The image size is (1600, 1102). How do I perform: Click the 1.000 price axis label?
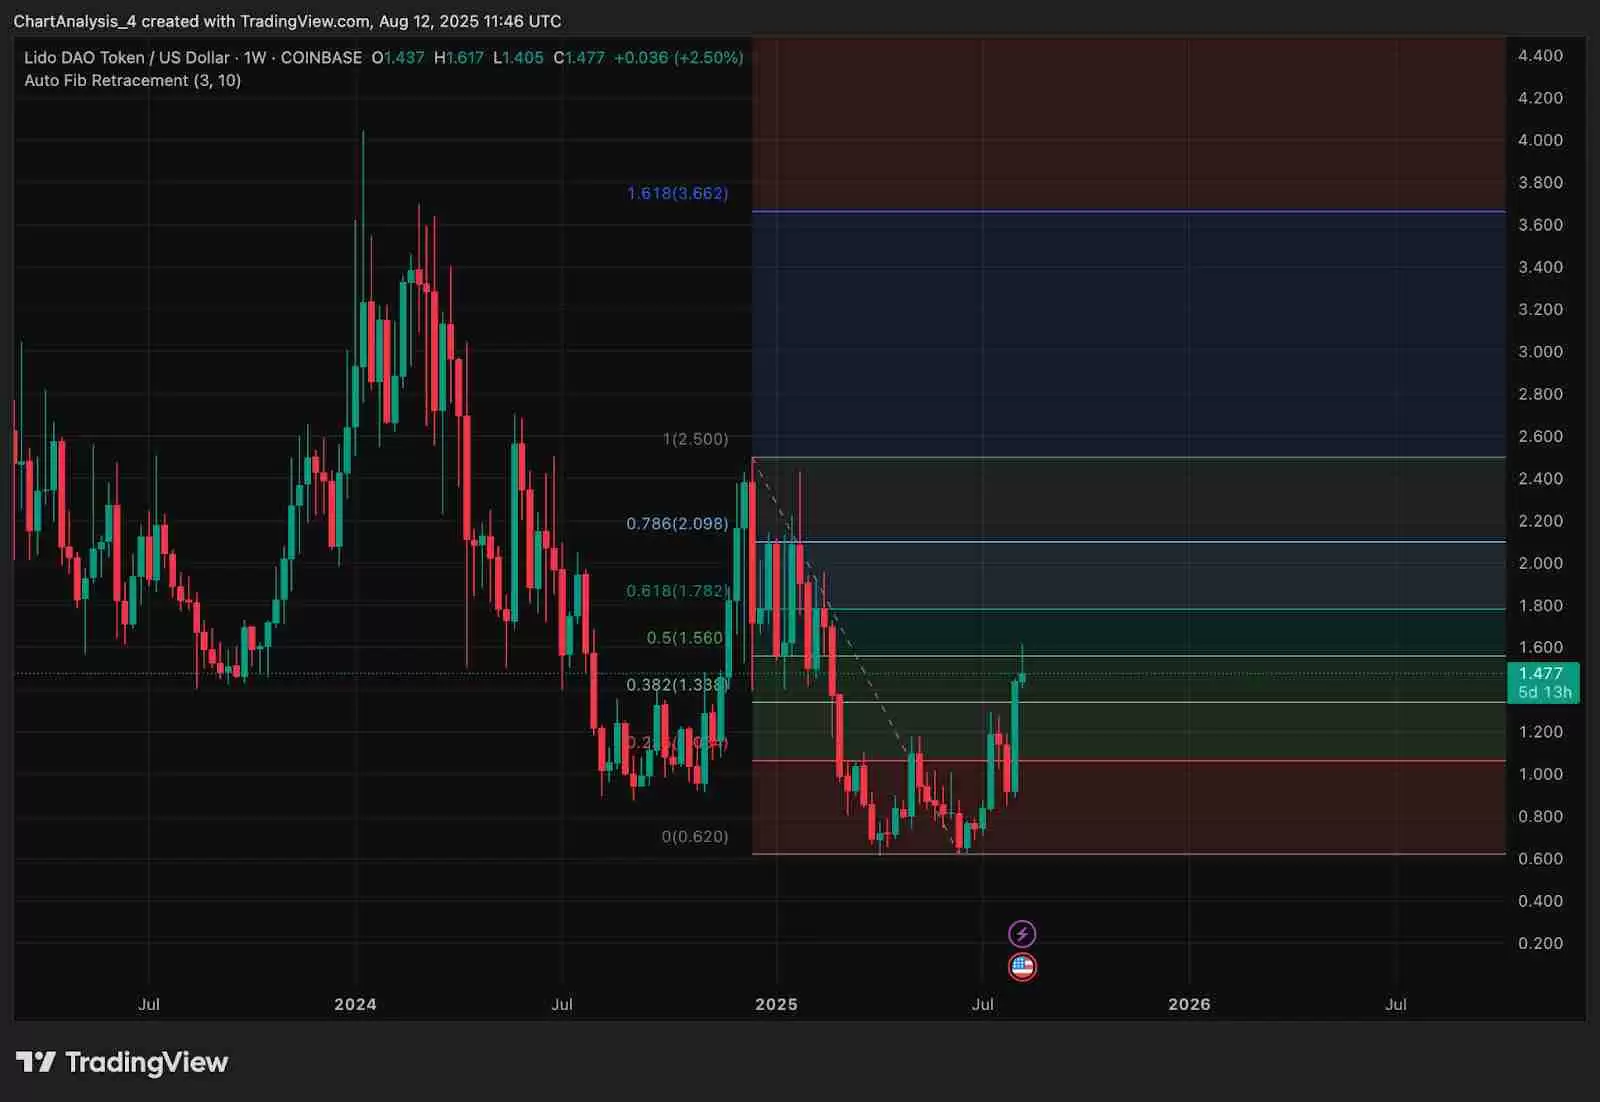[1540, 774]
